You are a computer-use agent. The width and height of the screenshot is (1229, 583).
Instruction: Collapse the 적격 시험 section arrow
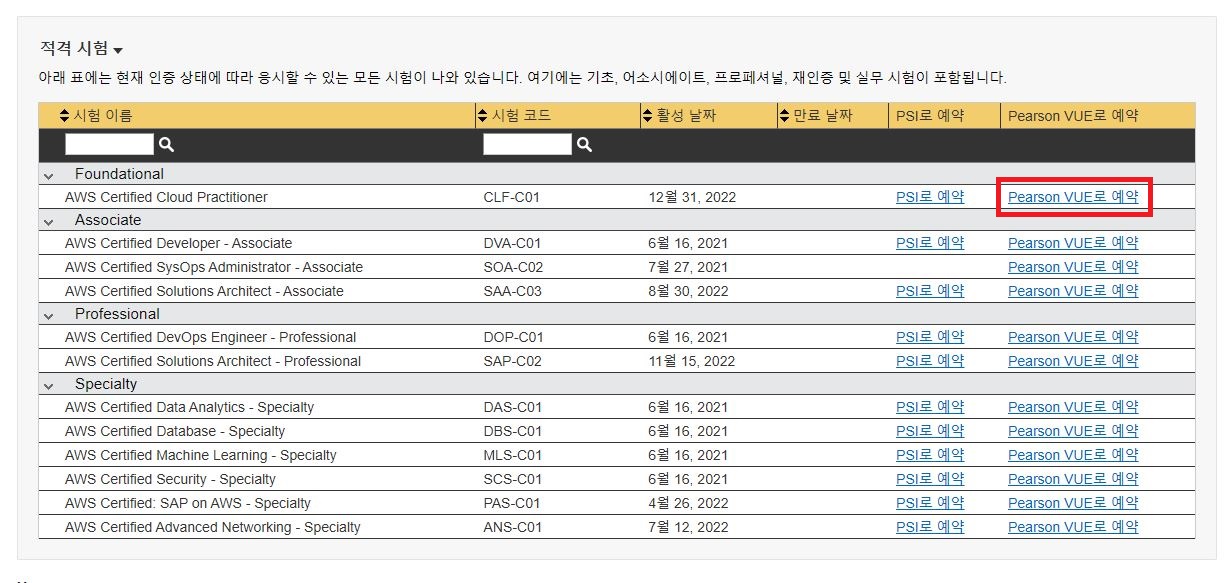118,50
